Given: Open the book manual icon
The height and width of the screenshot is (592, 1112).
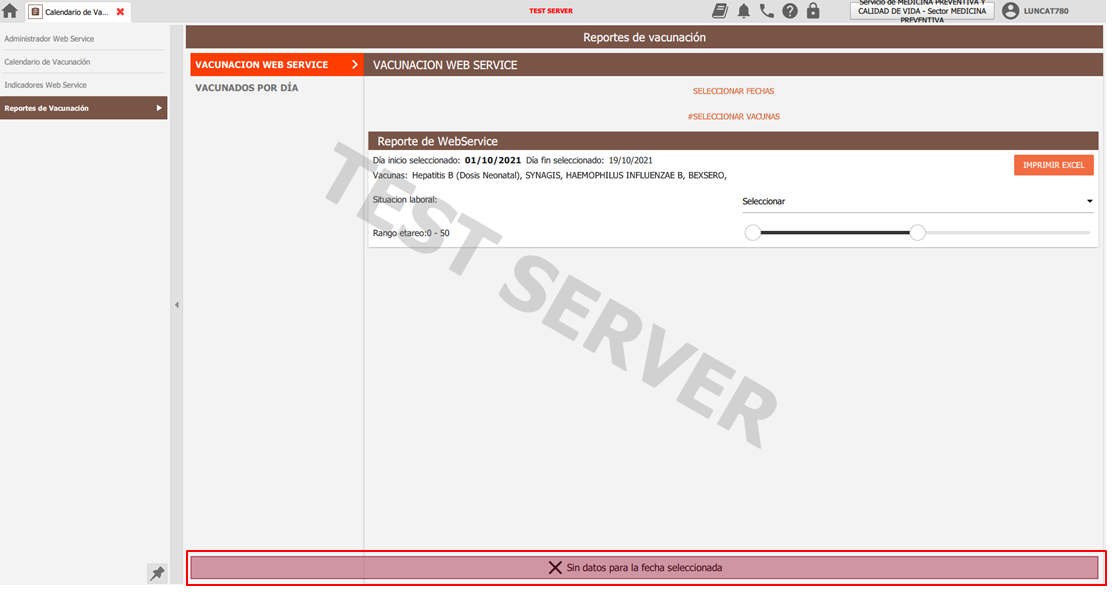Looking at the screenshot, I should click(720, 11).
